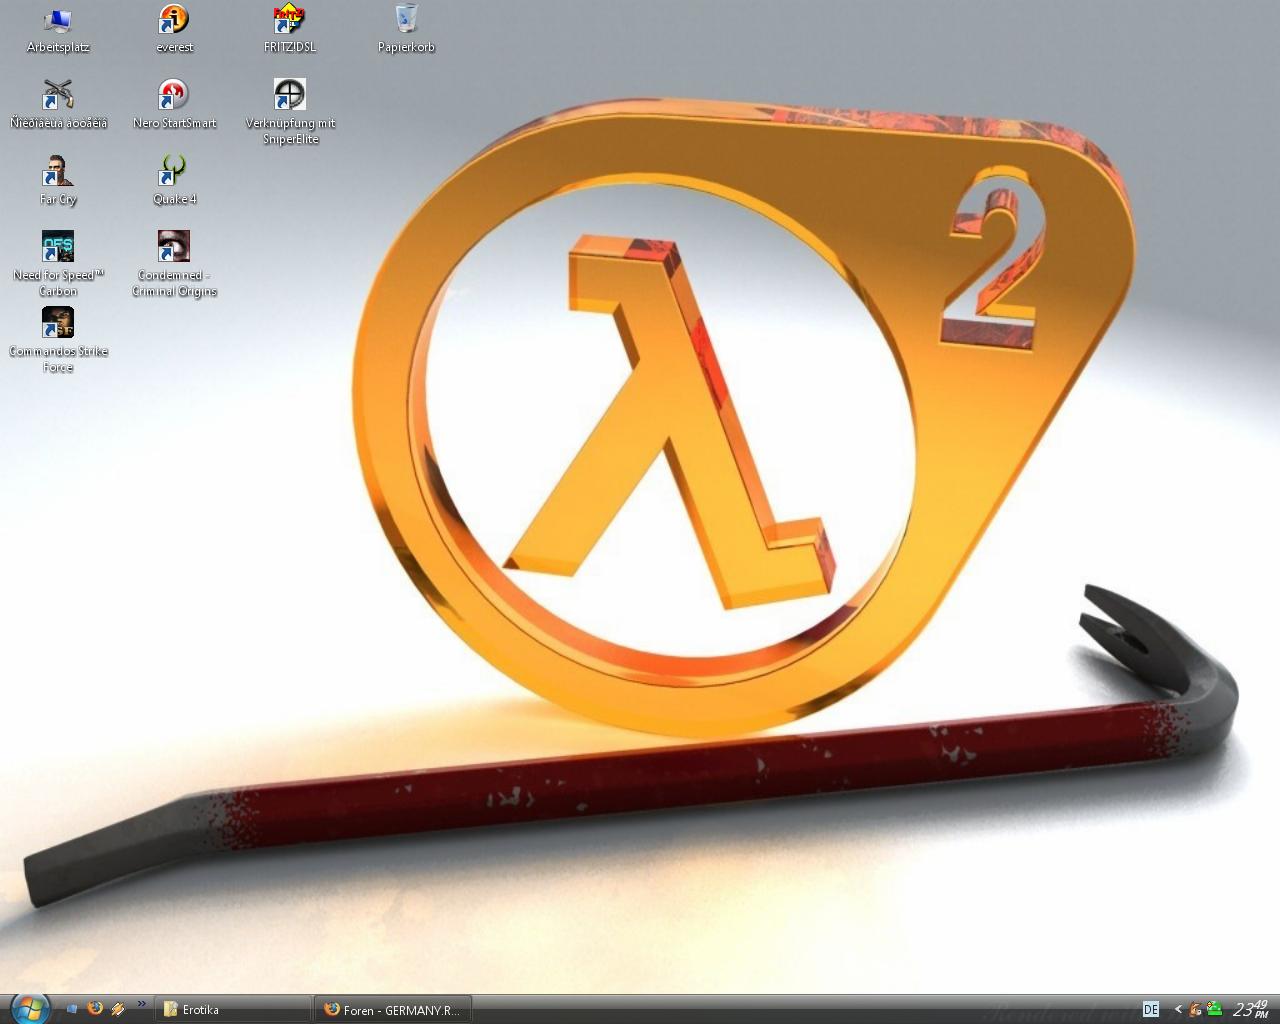Select the Condemned Criminal Origins icon
The width and height of the screenshot is (1280, 1024).
click(174, 264)
